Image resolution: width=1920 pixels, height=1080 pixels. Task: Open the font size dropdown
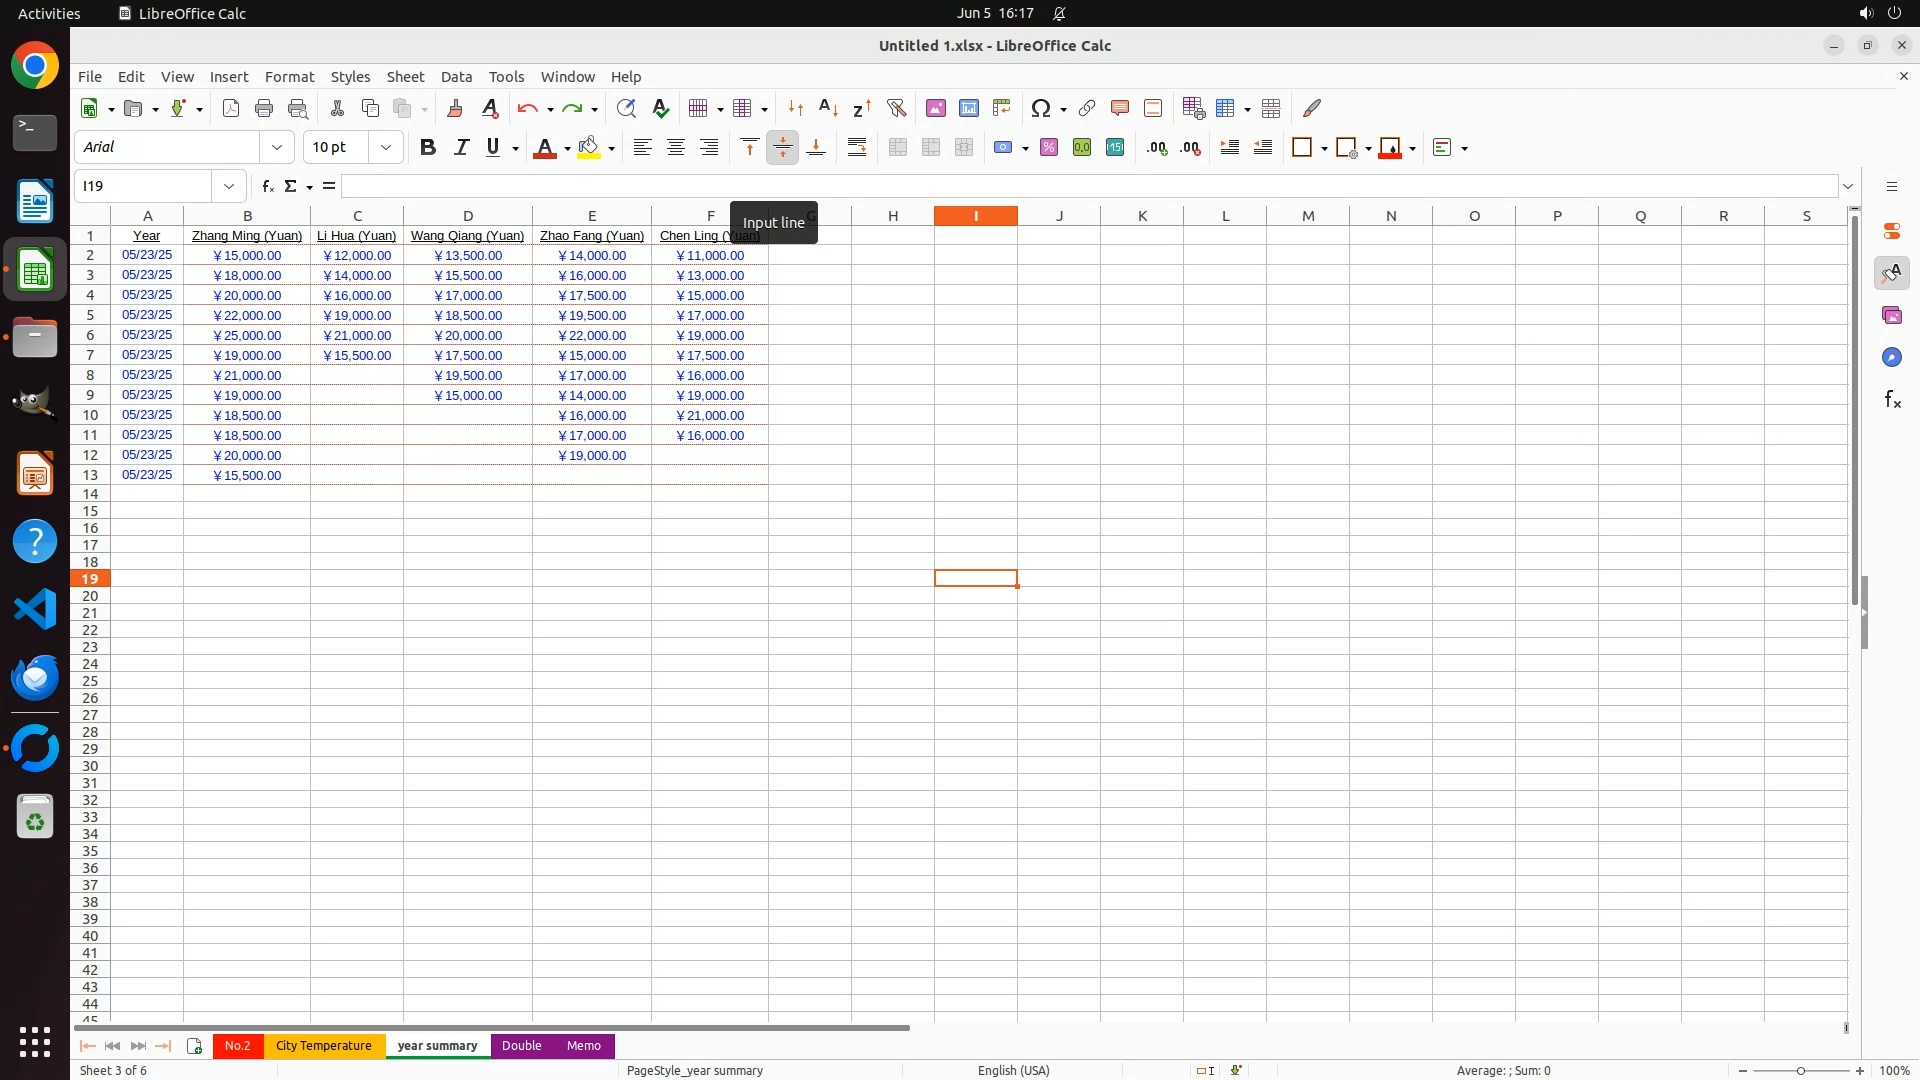click(x=386, y=148)
